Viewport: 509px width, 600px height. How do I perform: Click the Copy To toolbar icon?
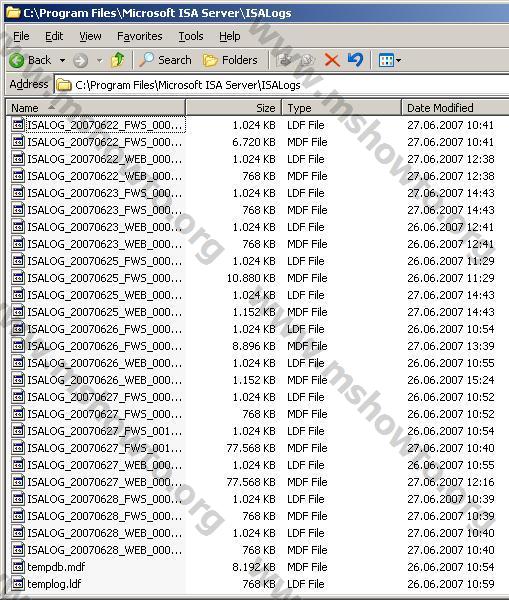[x=308, y=60]
